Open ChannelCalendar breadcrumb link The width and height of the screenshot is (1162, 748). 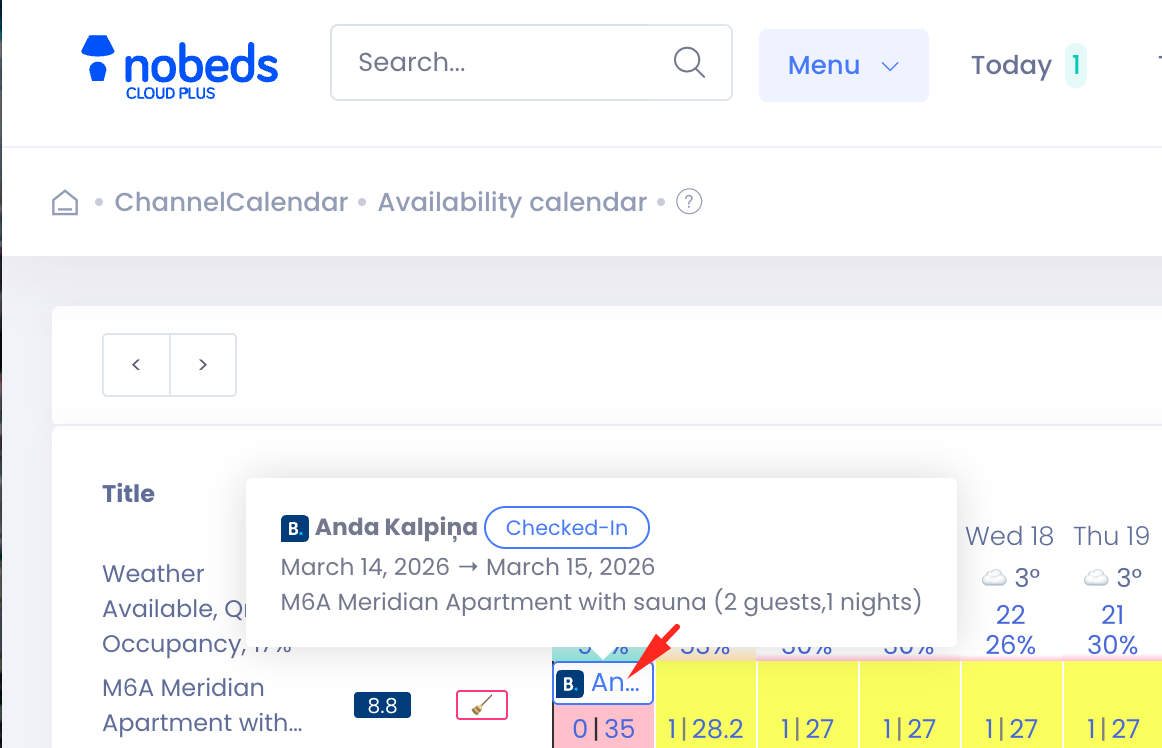point(231,203)
